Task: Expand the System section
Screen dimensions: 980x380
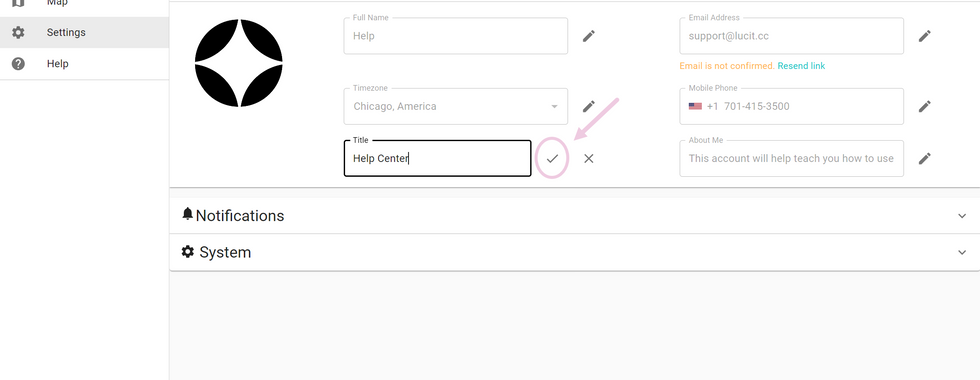Action: 574,252
